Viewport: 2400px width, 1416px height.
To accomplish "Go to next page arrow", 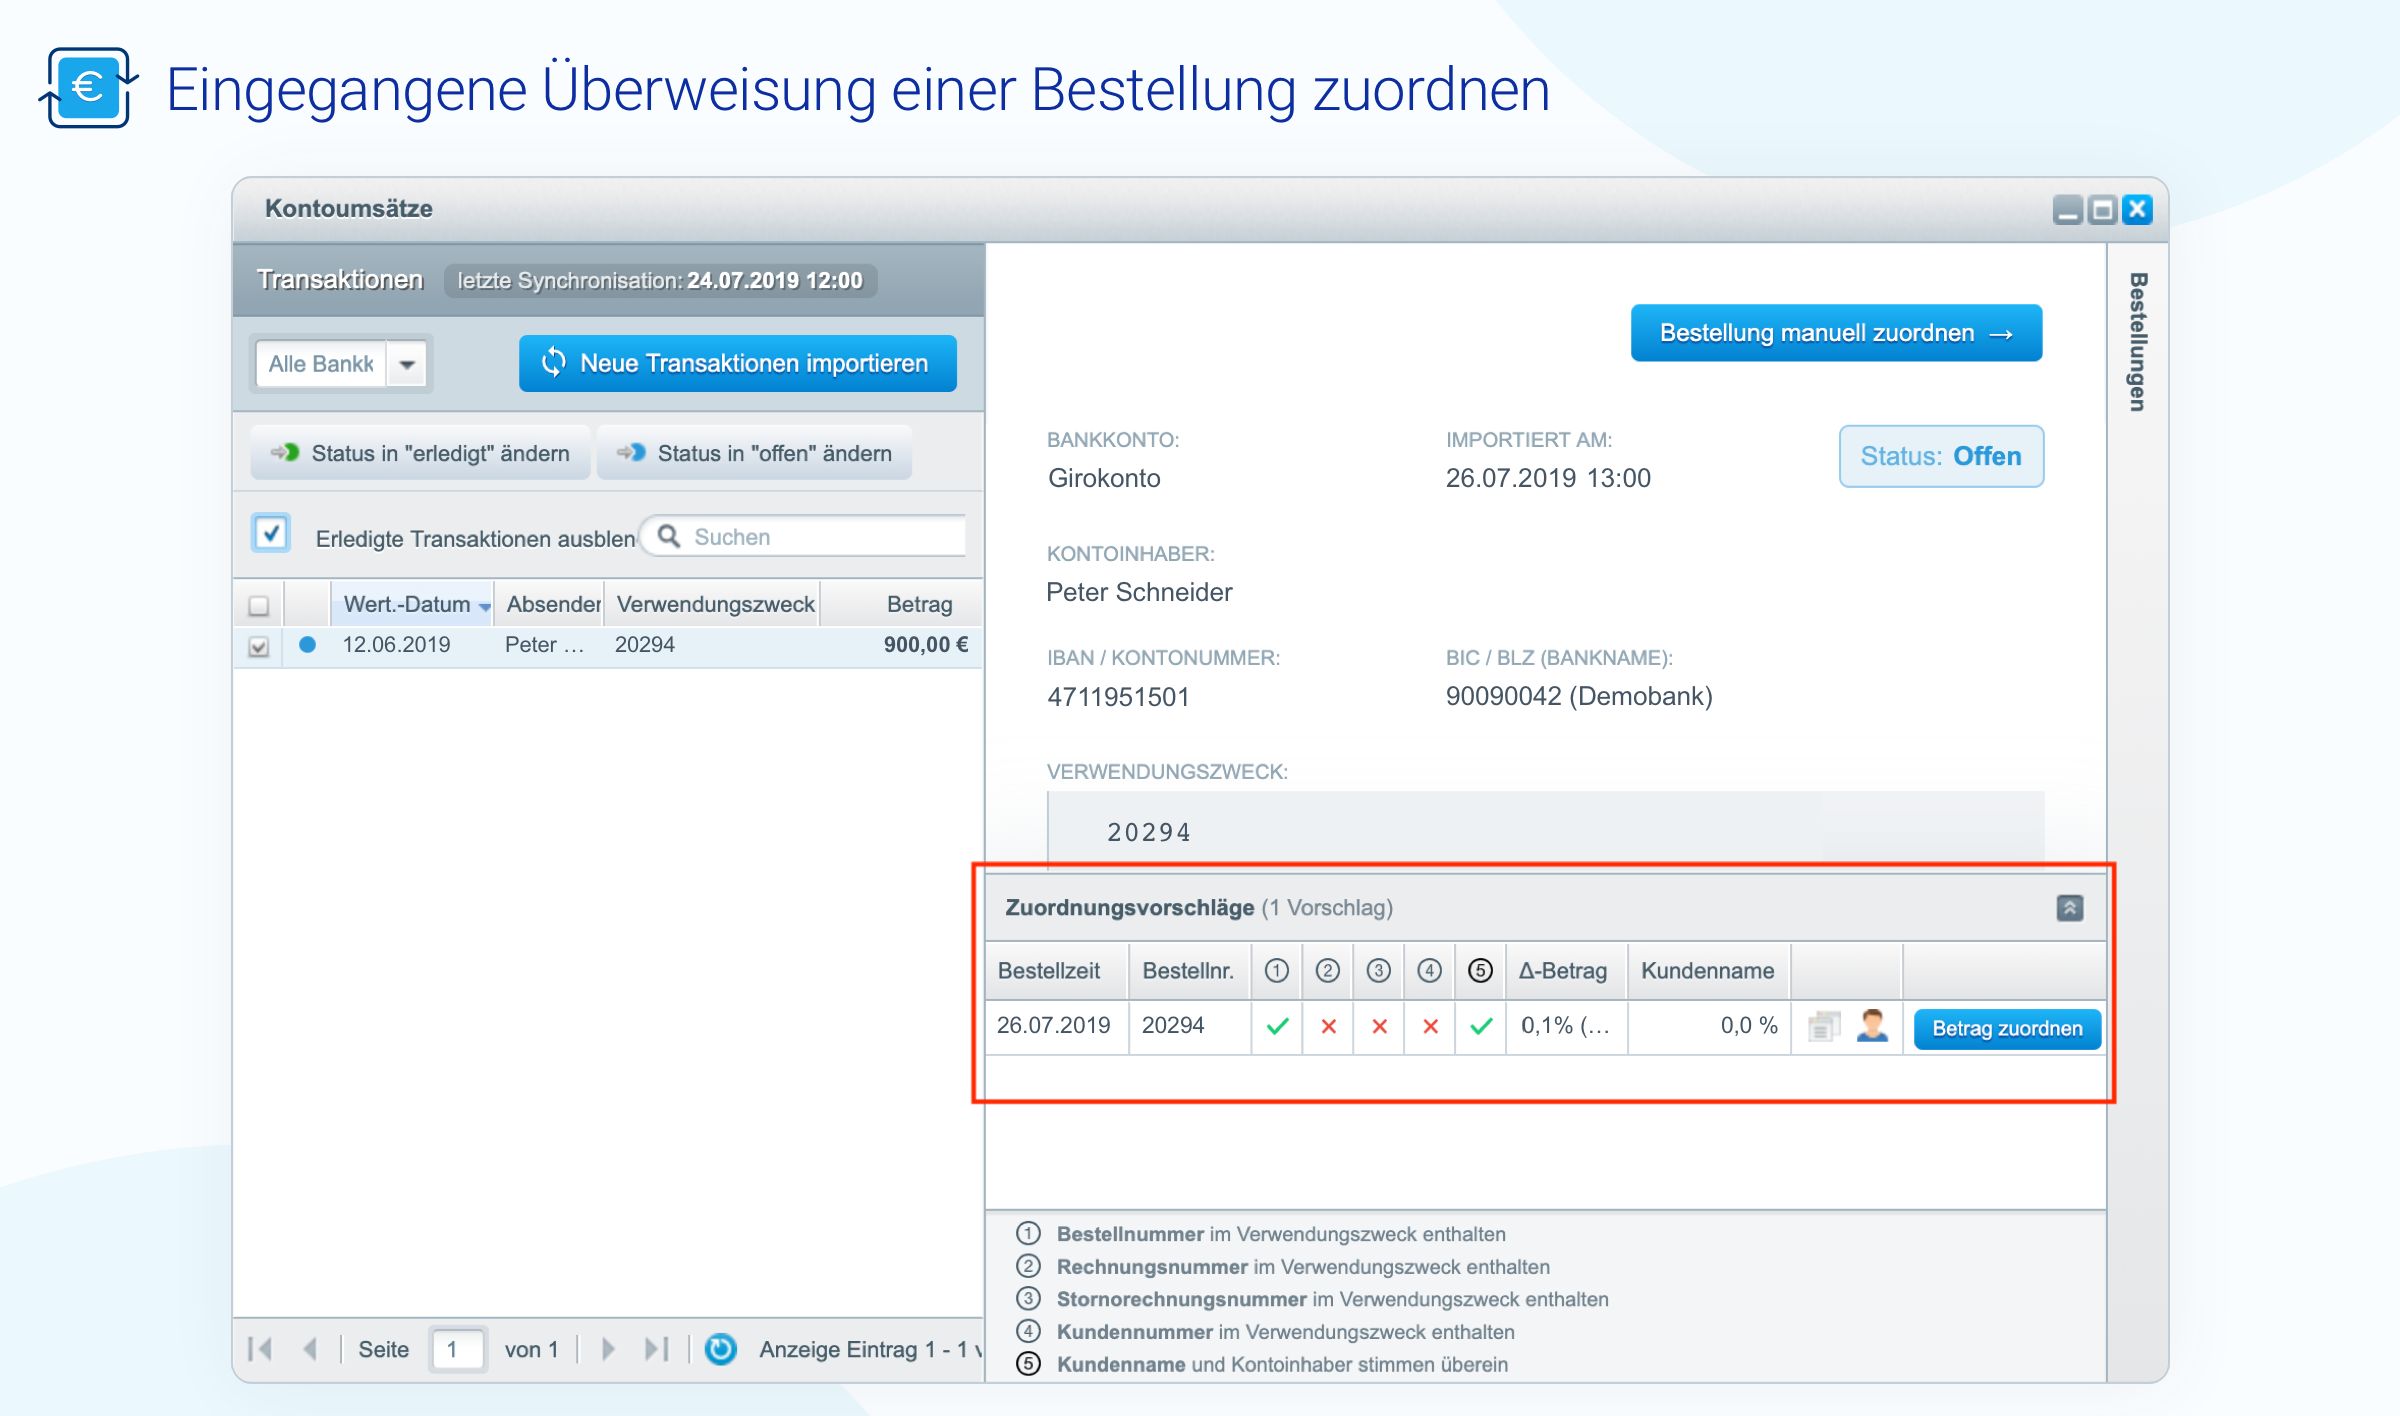I will pyautogui.click(x=607, y=1349).
